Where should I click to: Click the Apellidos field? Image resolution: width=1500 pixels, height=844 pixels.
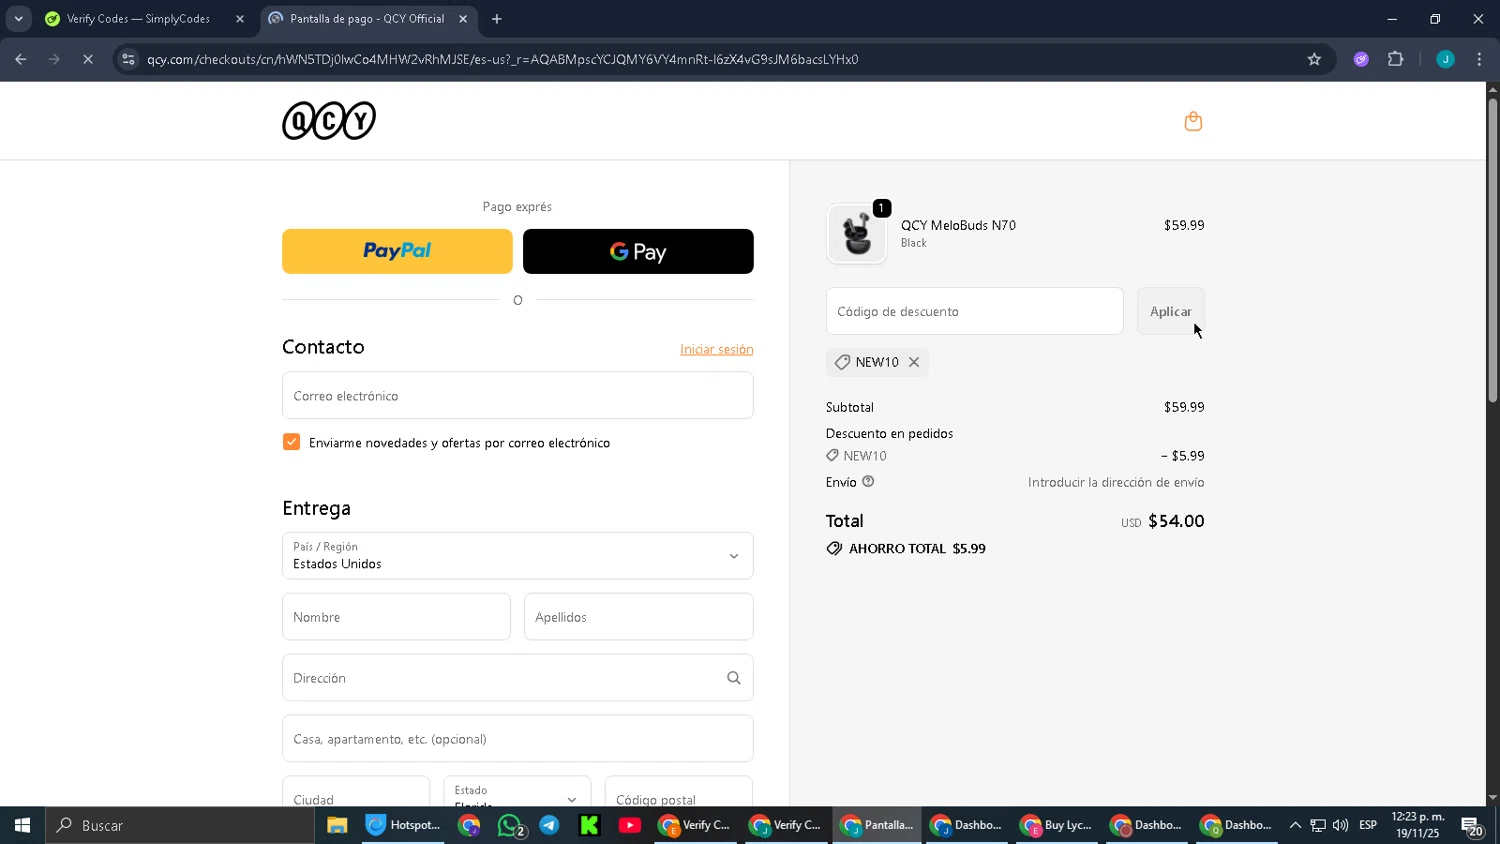coord(639,617)
